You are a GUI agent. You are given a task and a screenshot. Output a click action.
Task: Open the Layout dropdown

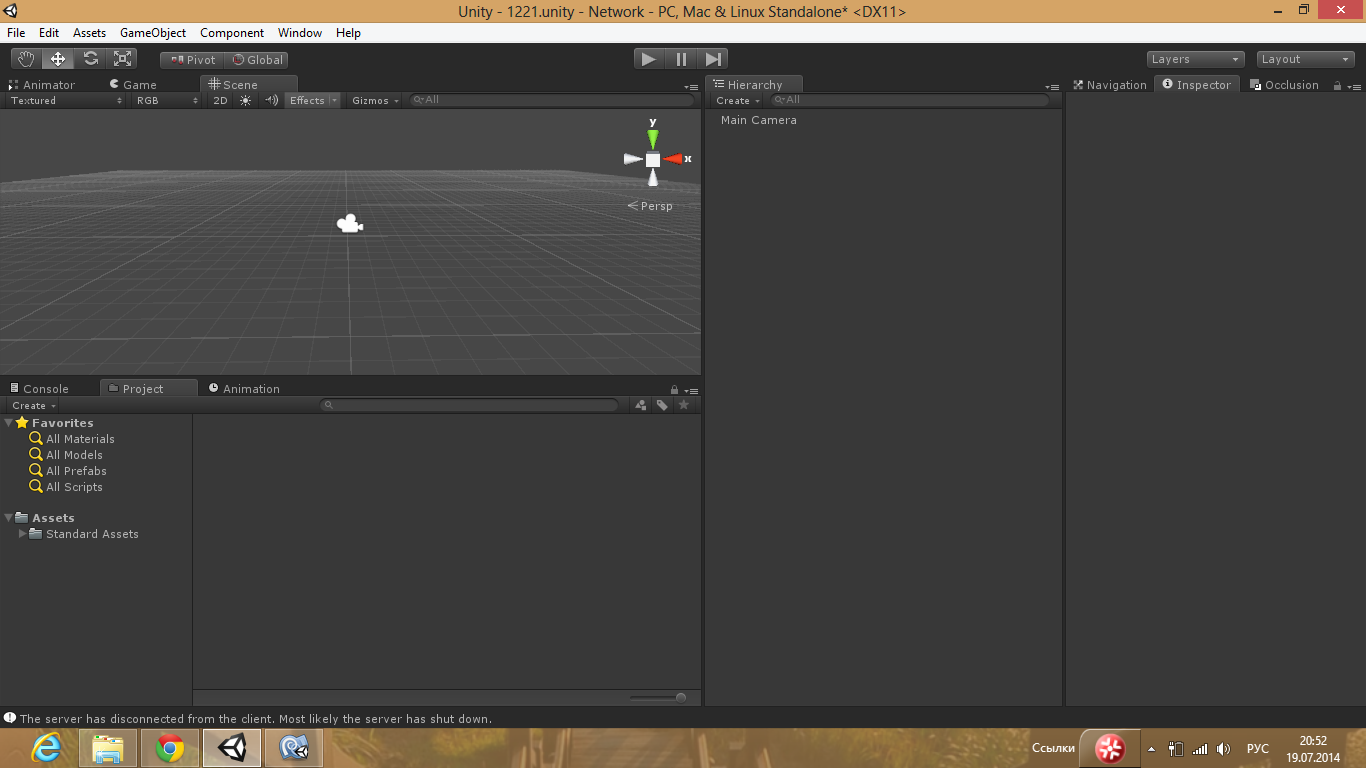click(x=1306, y=59)
